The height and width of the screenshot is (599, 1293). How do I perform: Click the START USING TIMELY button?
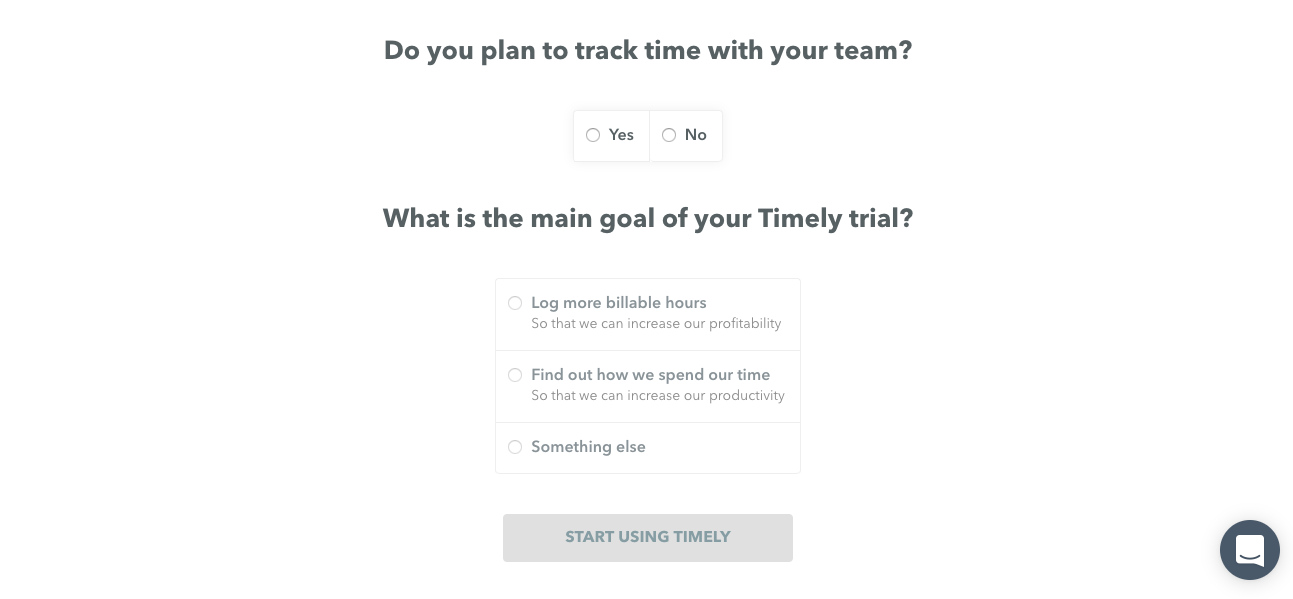pos(648,538)
